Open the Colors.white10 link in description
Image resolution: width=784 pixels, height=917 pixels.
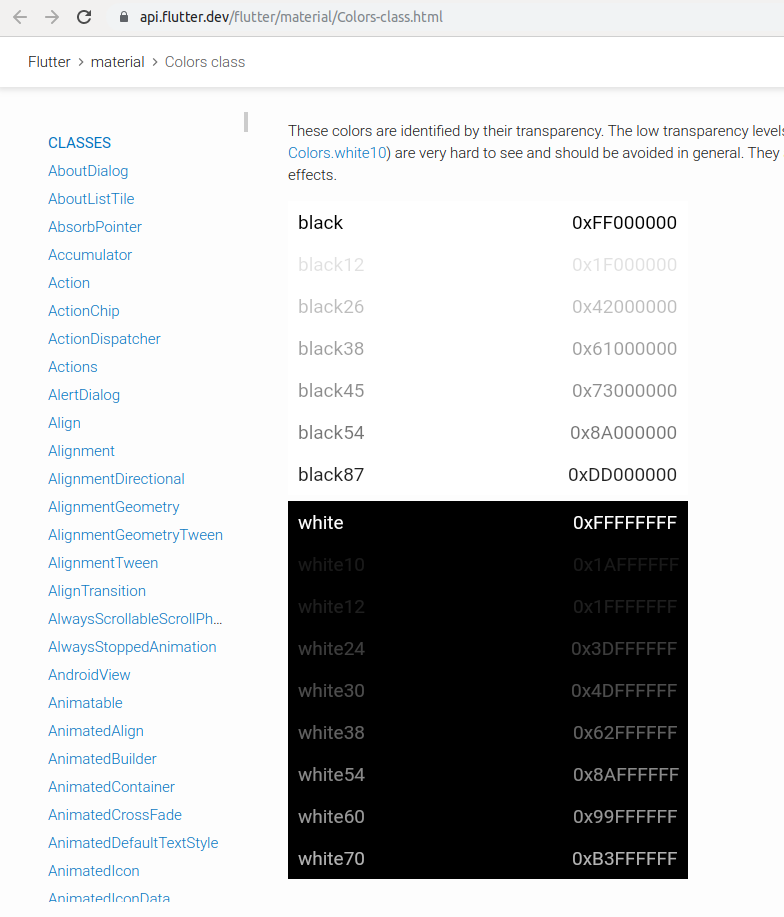pos(337,153)
